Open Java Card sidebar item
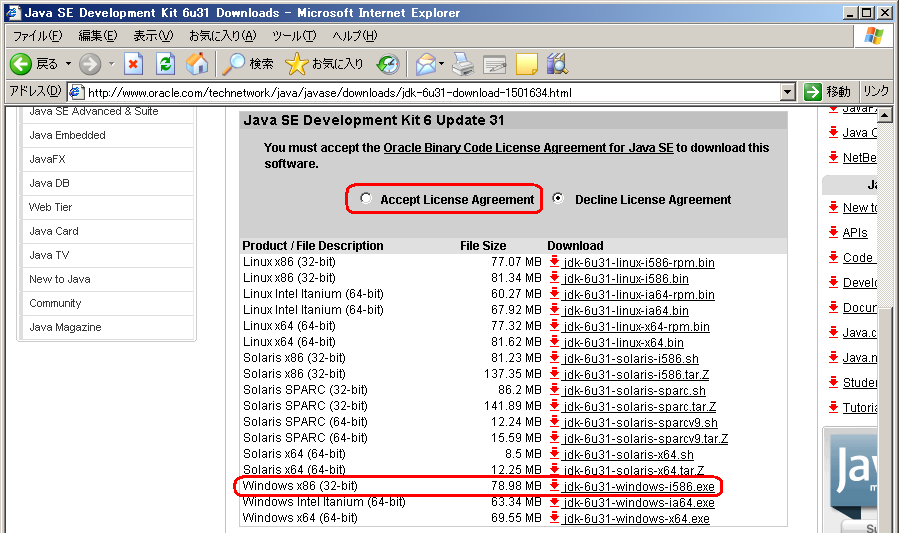The width and height of the screenshot is (899, 533). [54, 232]
